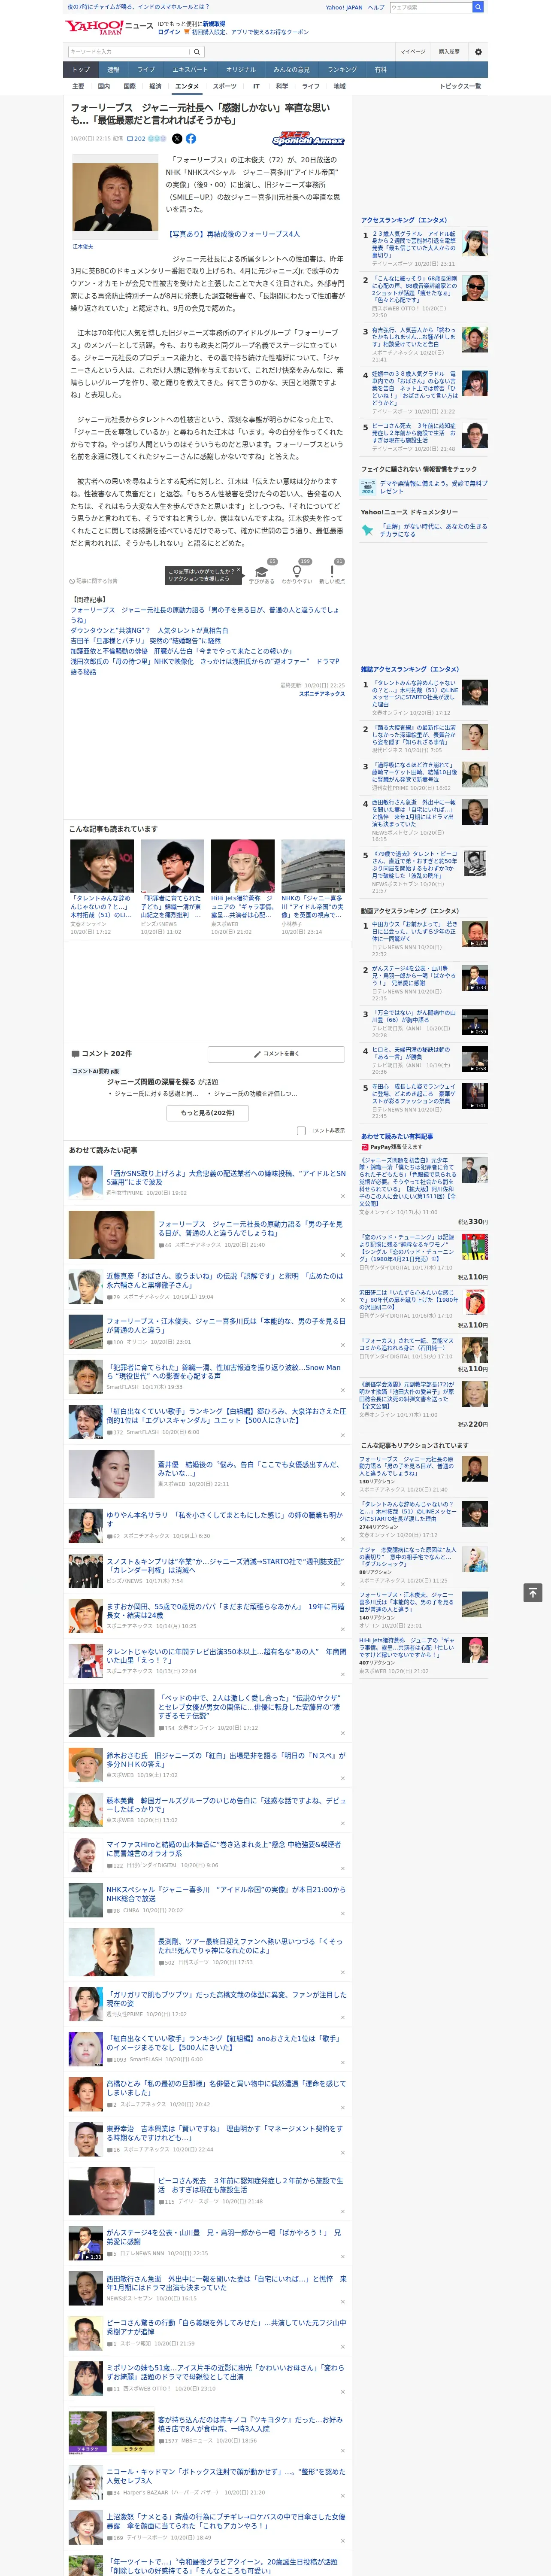This screenshot has width=551, height=2576.
Task: Select the ランキング tab
Action: coord(342,70)
